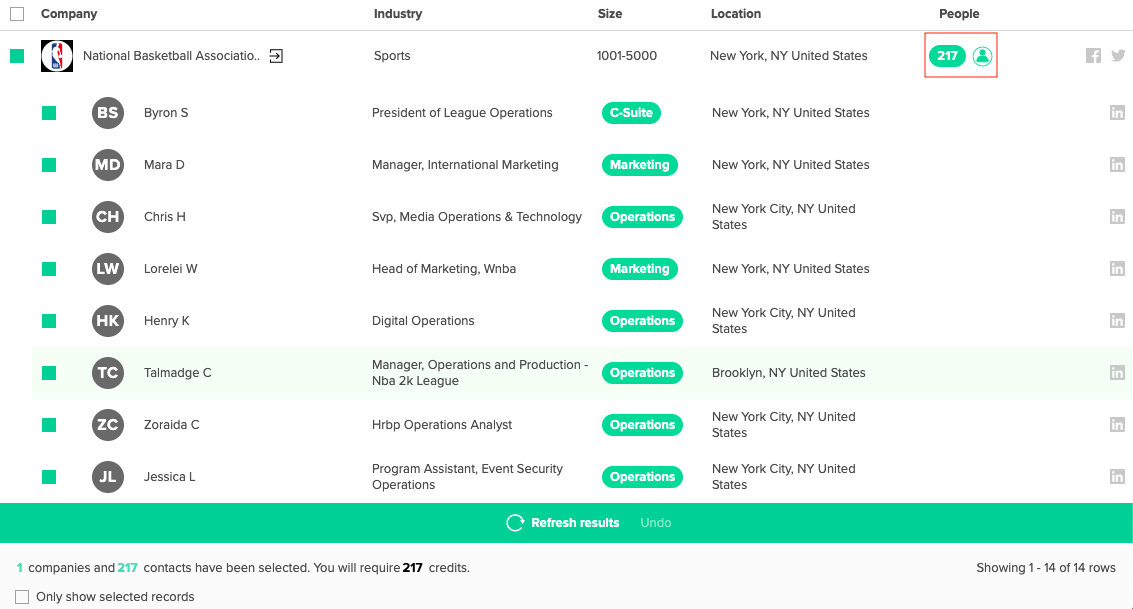The image size is (1133, 609).
Task: Click the Undo link
Action: [655, 523]
